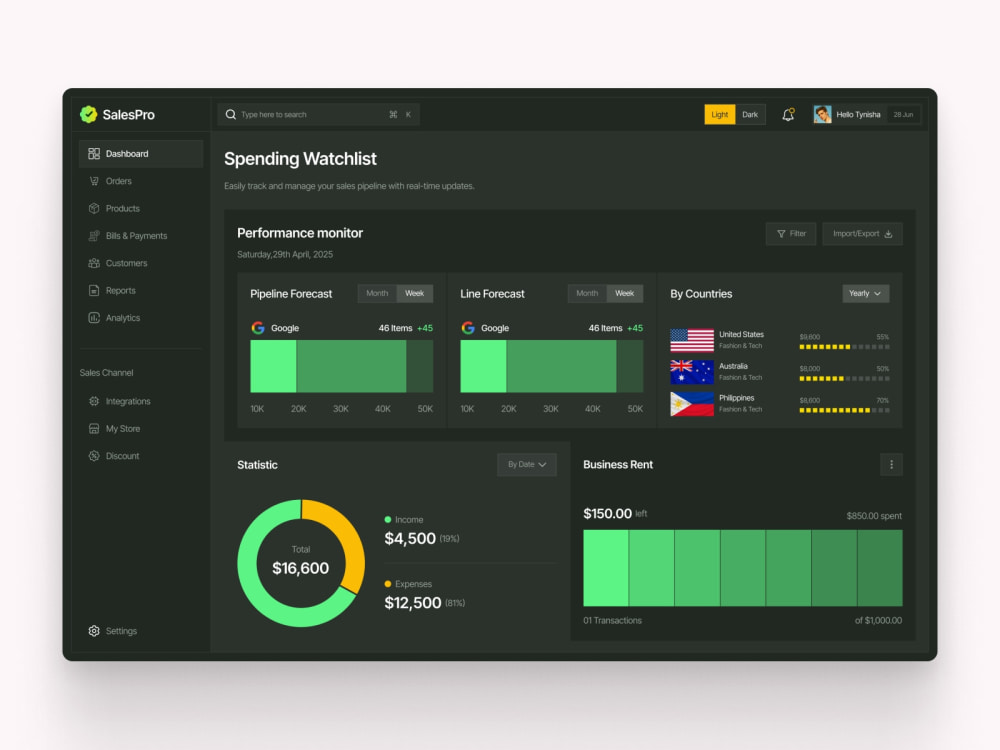Image resolution: width=1000 pixels, height=750 pixels.
Task: Click the Australia flag
Action: [x=692, y=372]
